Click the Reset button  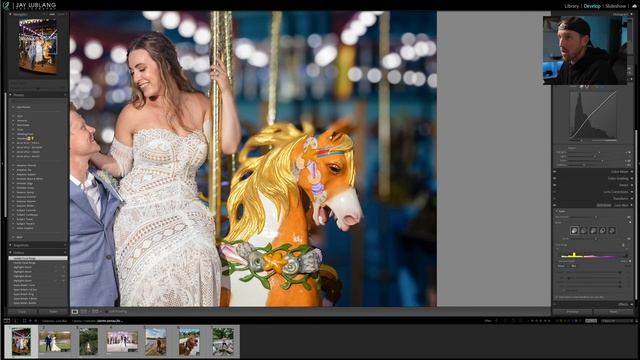tap(613, 311)
